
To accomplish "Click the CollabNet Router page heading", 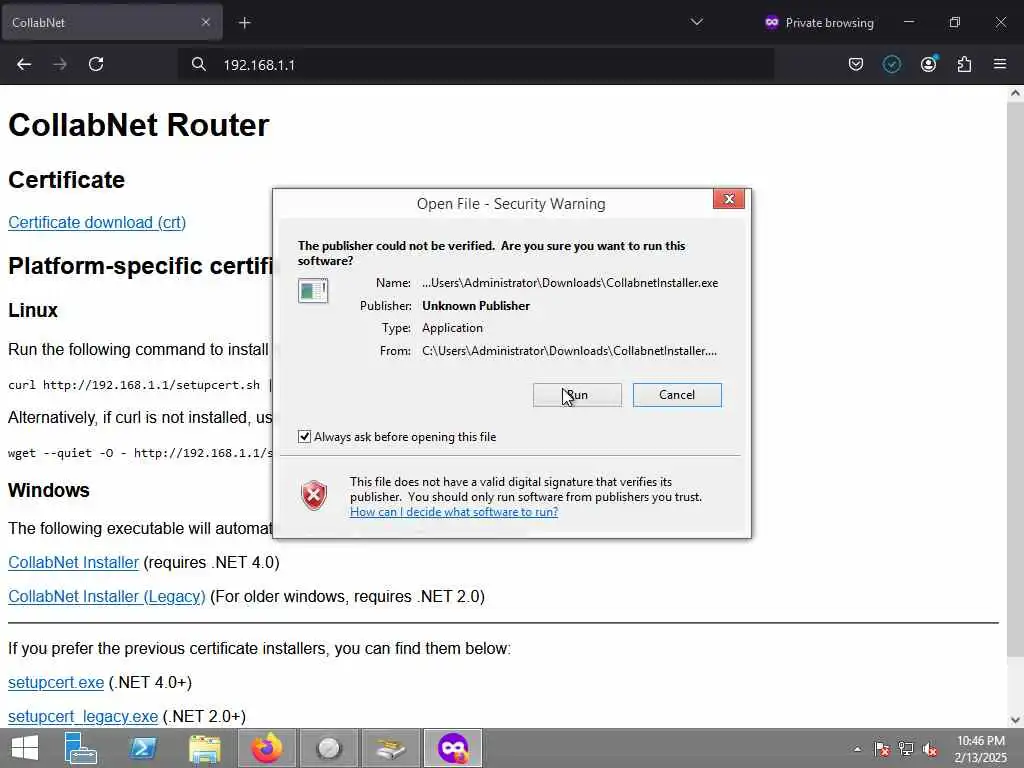I will (138, 125).
